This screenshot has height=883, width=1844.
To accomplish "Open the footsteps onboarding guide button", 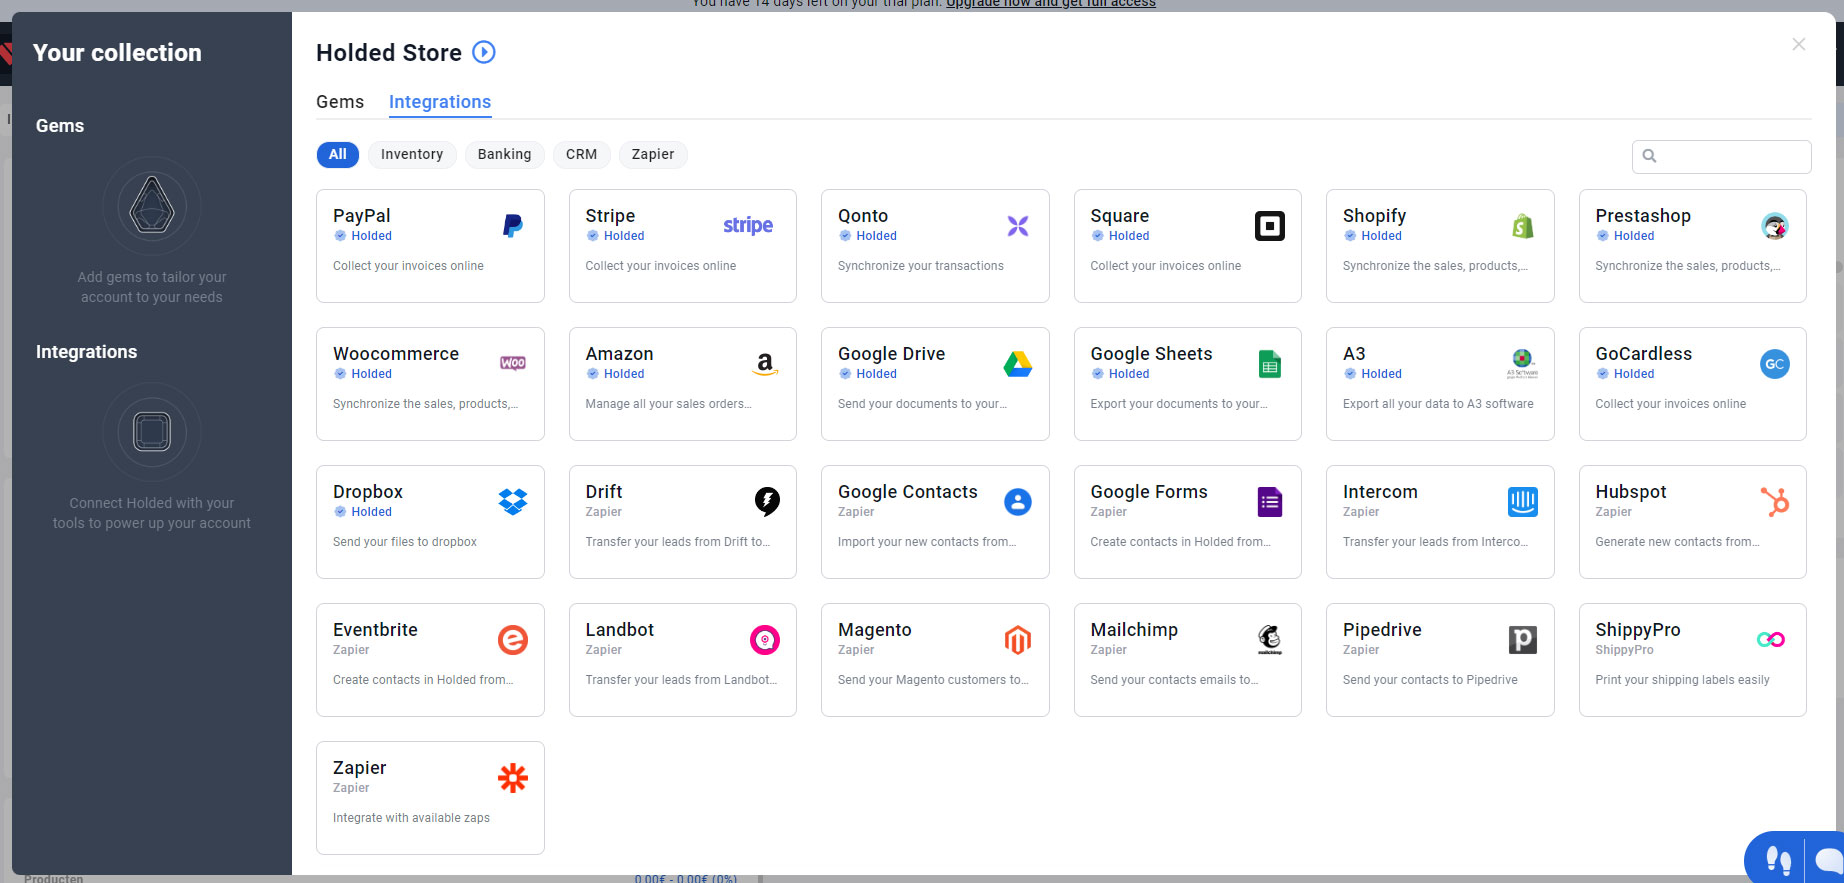I will tap(1778, 860).
